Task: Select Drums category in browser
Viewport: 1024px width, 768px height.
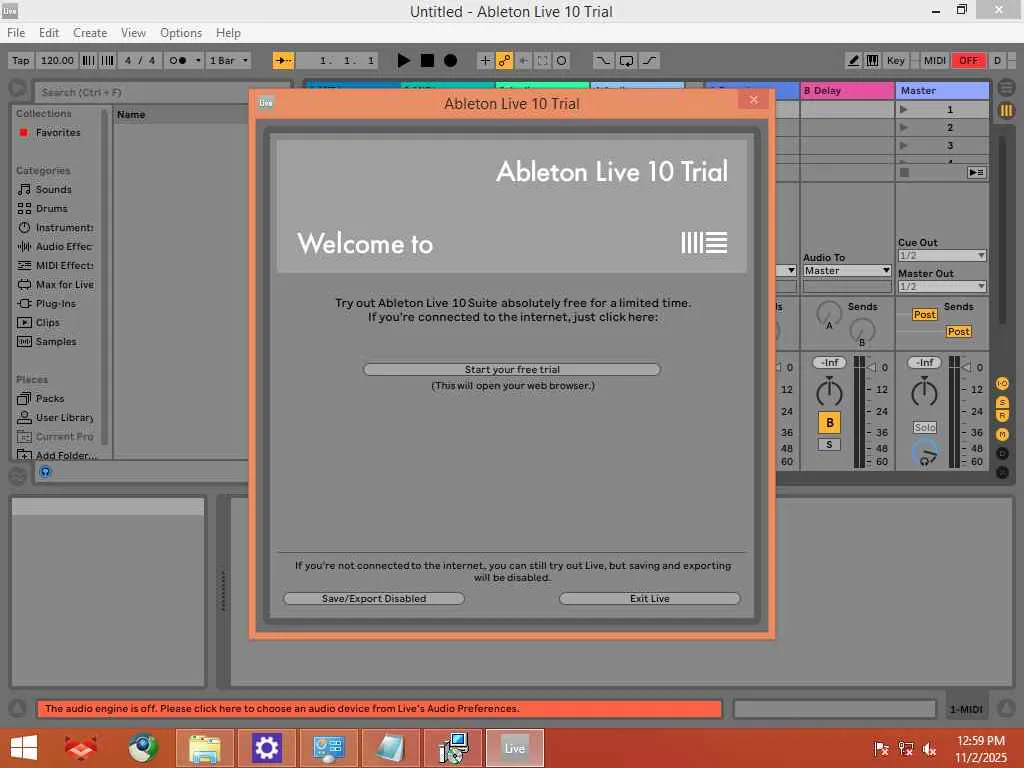Action: point(51,208)
